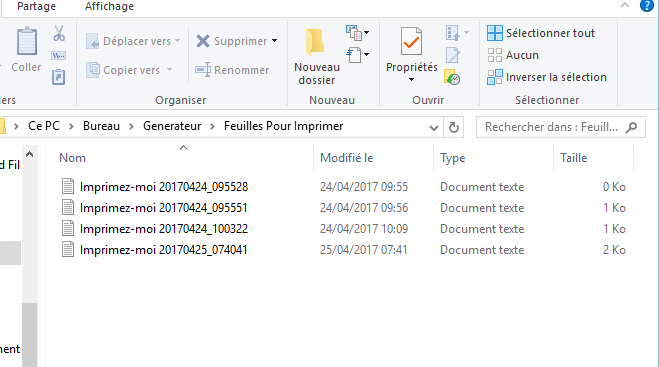The image size is (659, 367).
Task: Click the Coller paste clipboard icon
Action: click(26, 41)
